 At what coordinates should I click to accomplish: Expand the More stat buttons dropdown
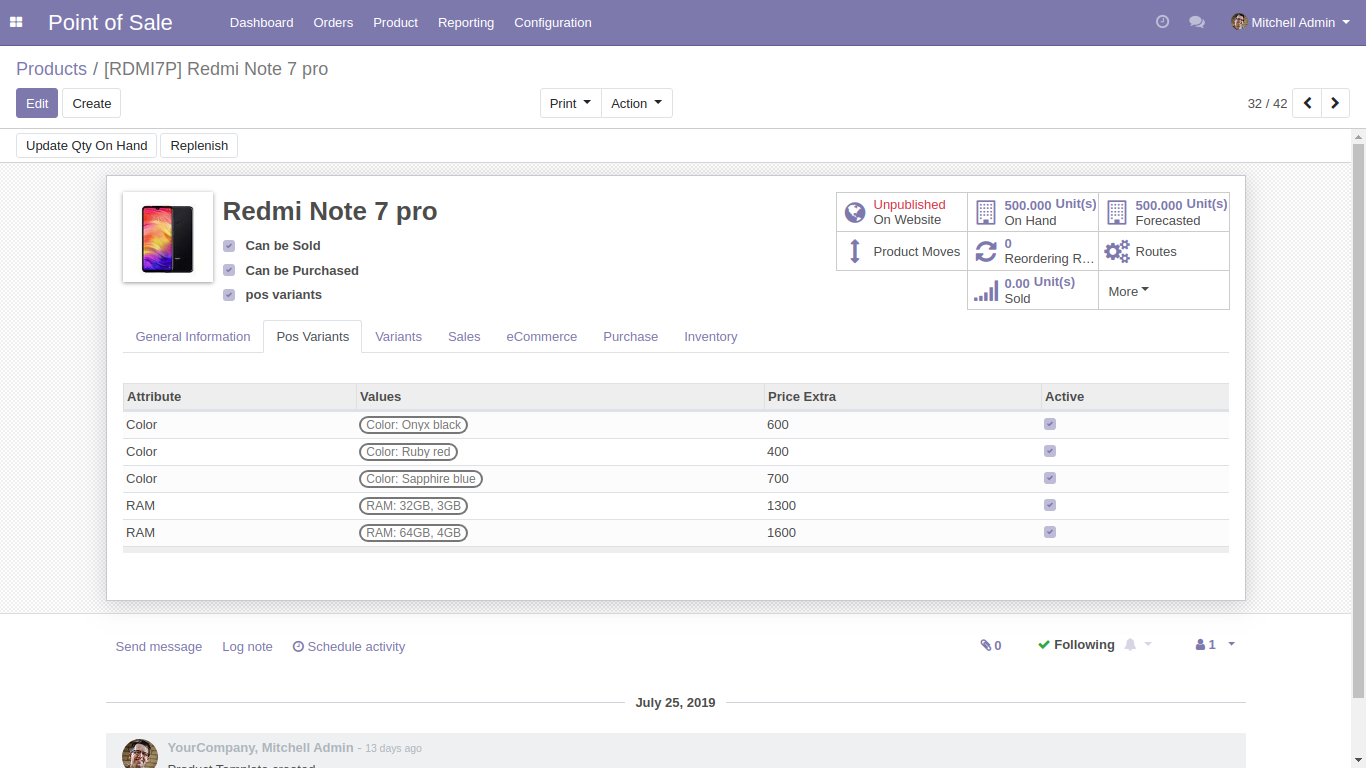1129,291
